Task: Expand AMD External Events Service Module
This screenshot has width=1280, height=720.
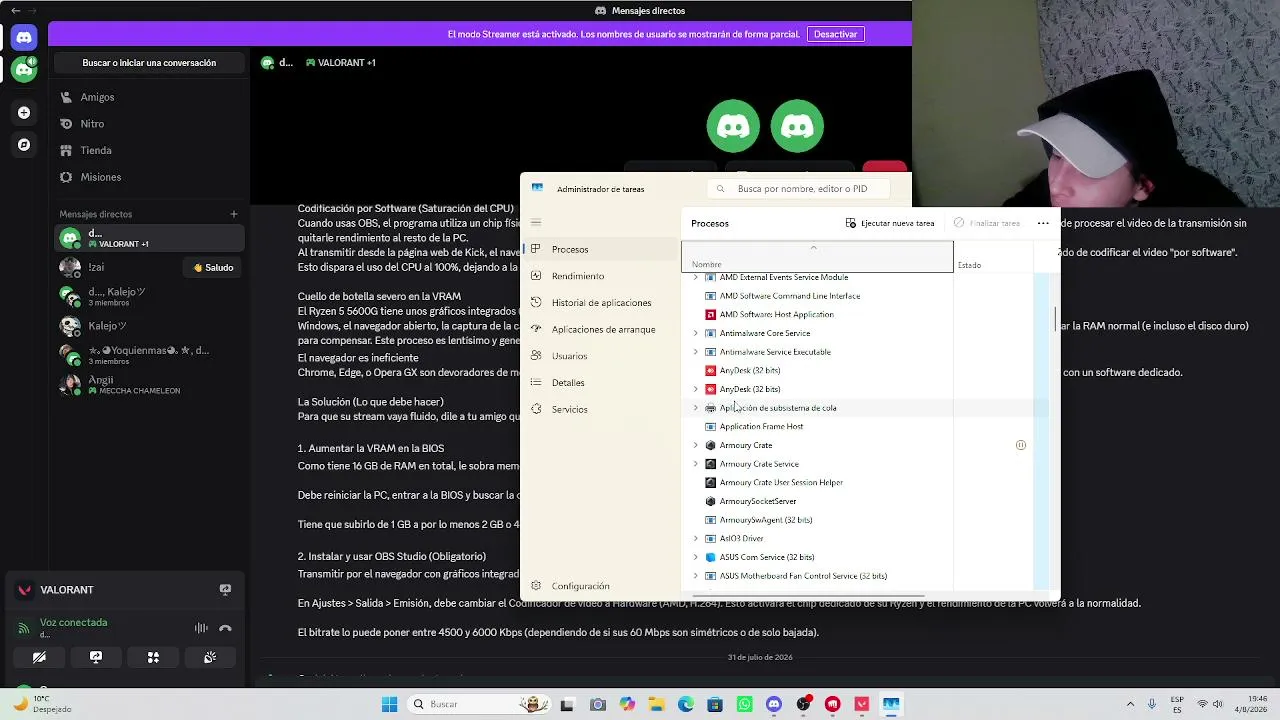Action: tap(696, 277)
